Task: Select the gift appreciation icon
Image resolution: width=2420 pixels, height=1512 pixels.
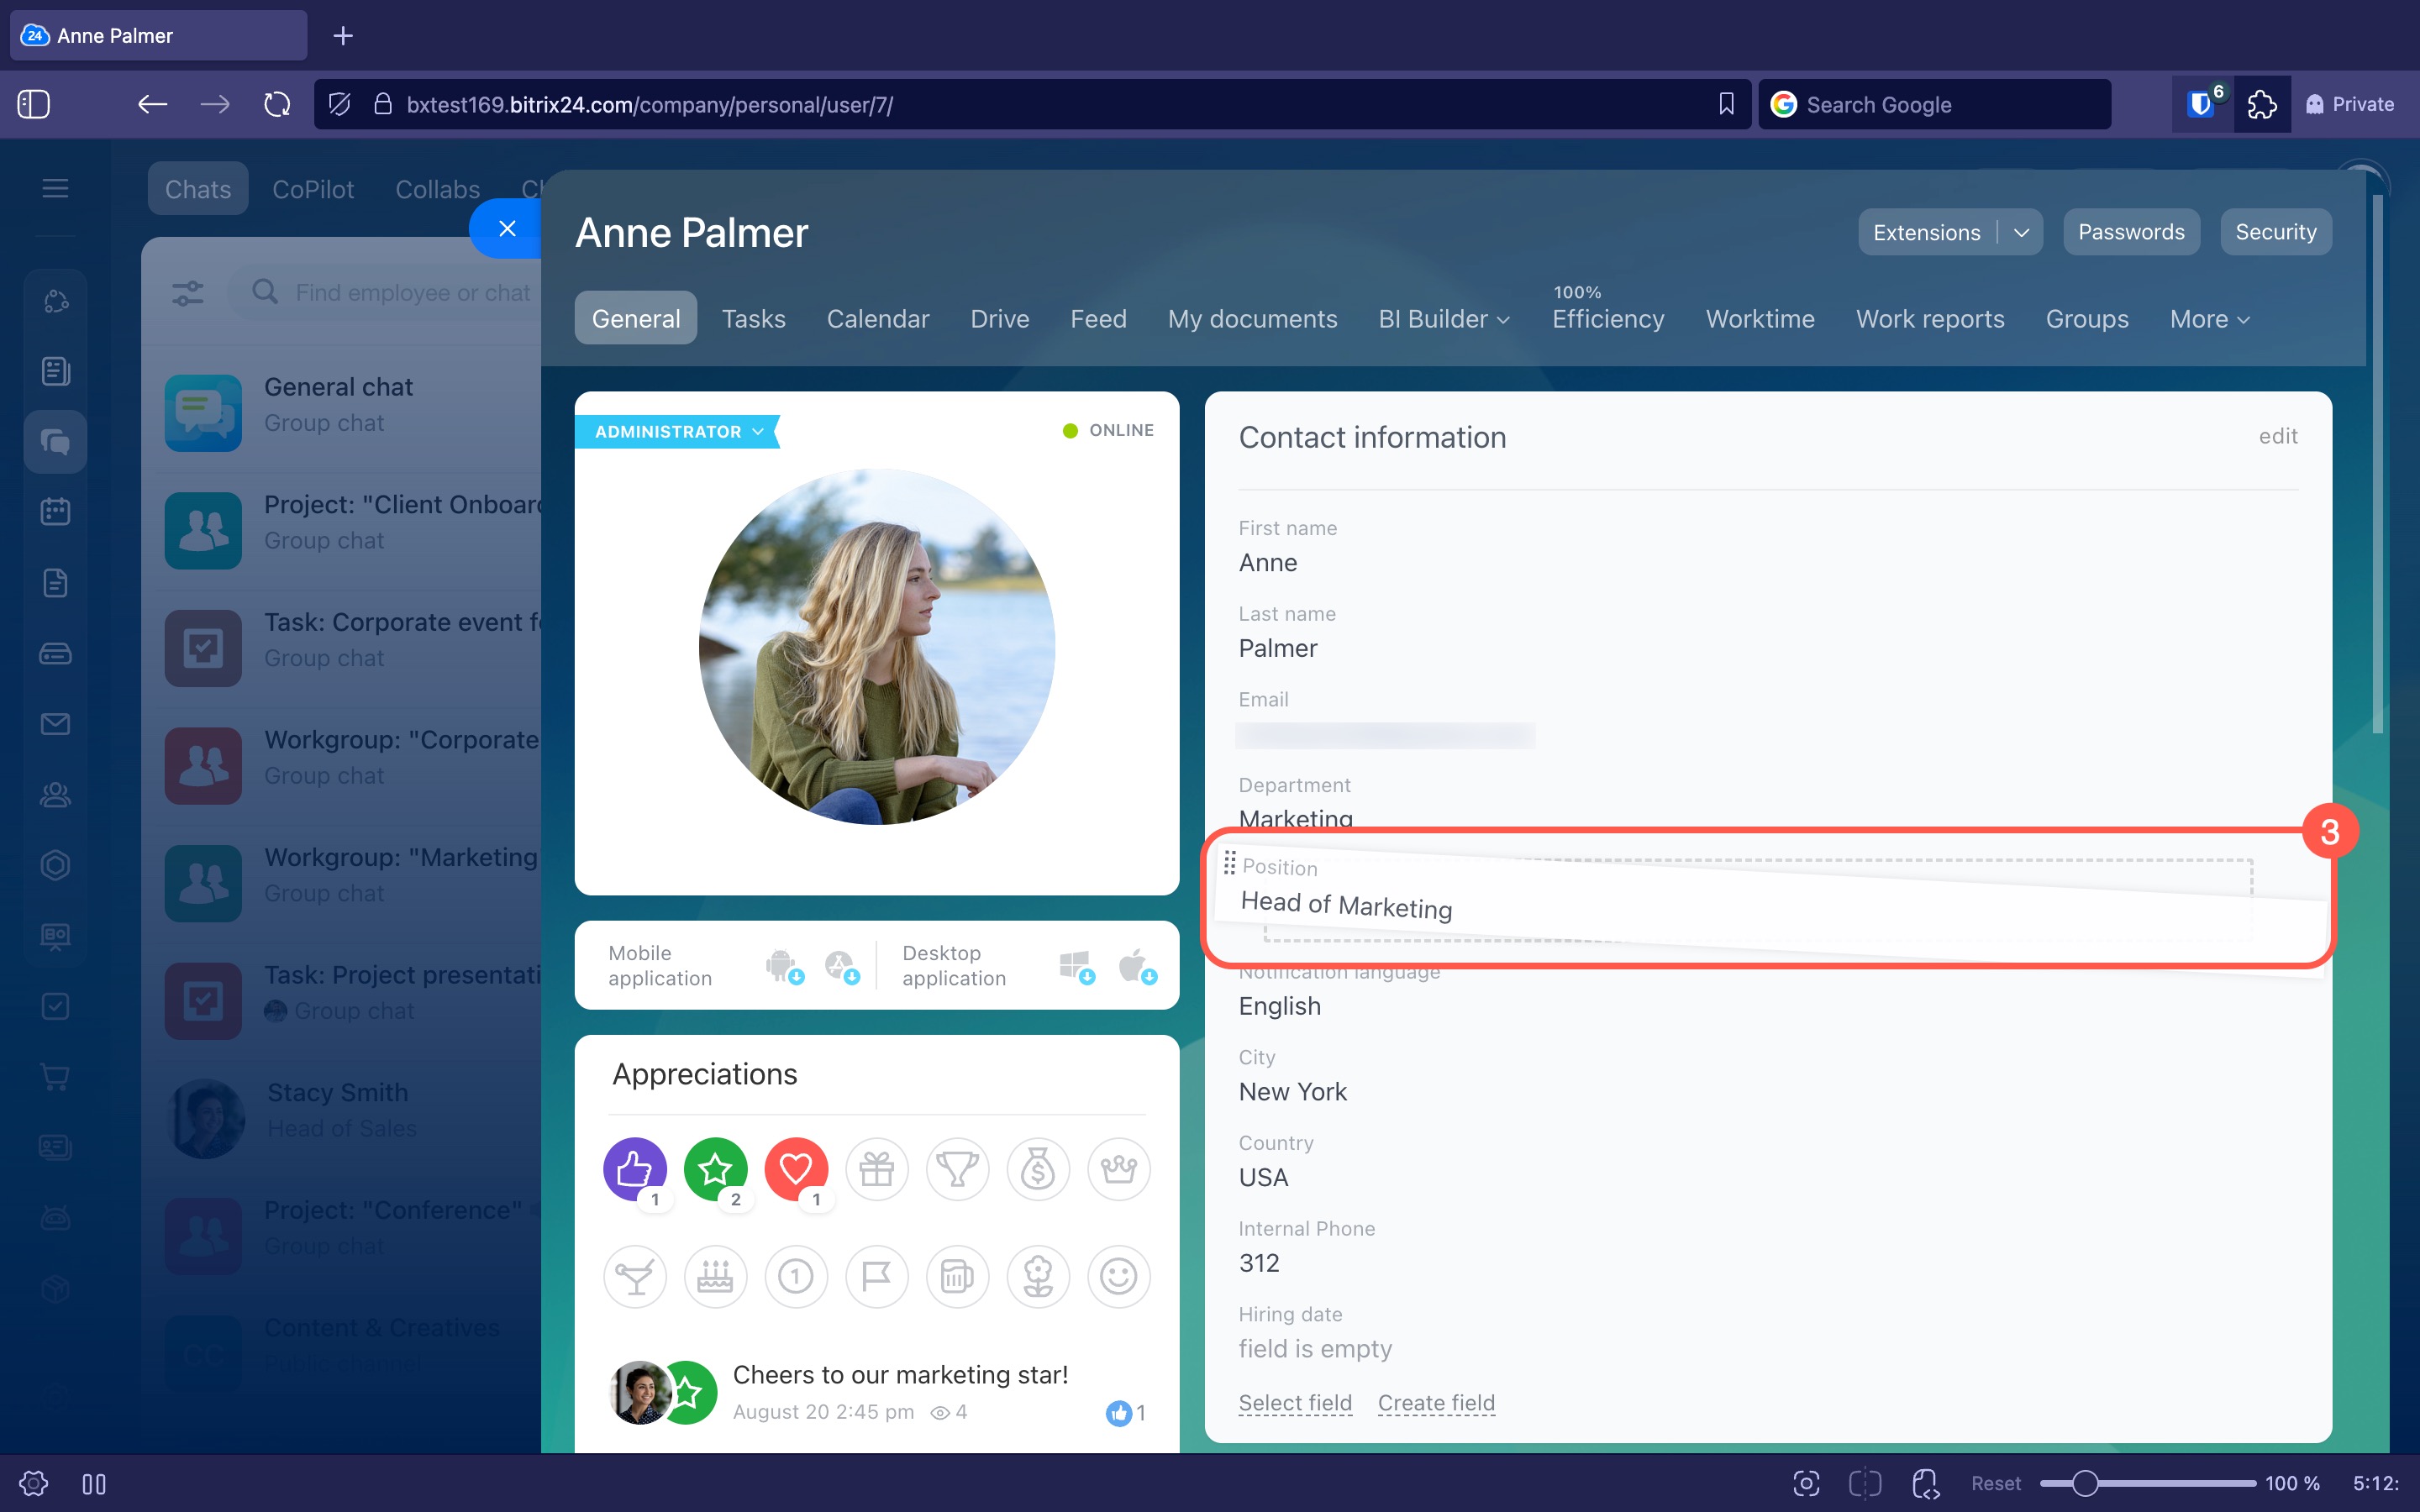Action: (877, 1168)
